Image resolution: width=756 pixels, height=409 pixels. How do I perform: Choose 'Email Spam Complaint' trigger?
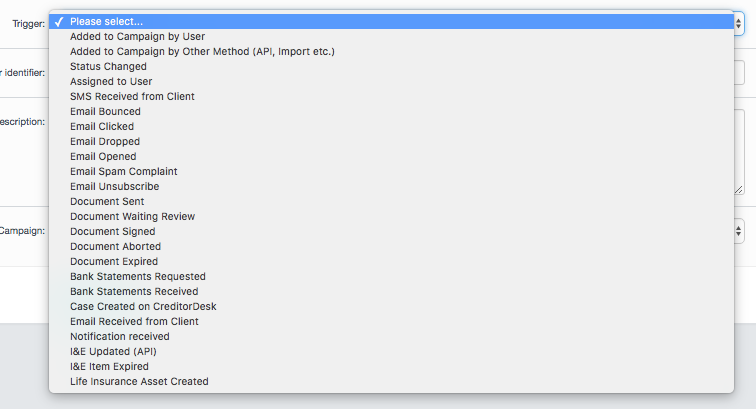[123, 171]
